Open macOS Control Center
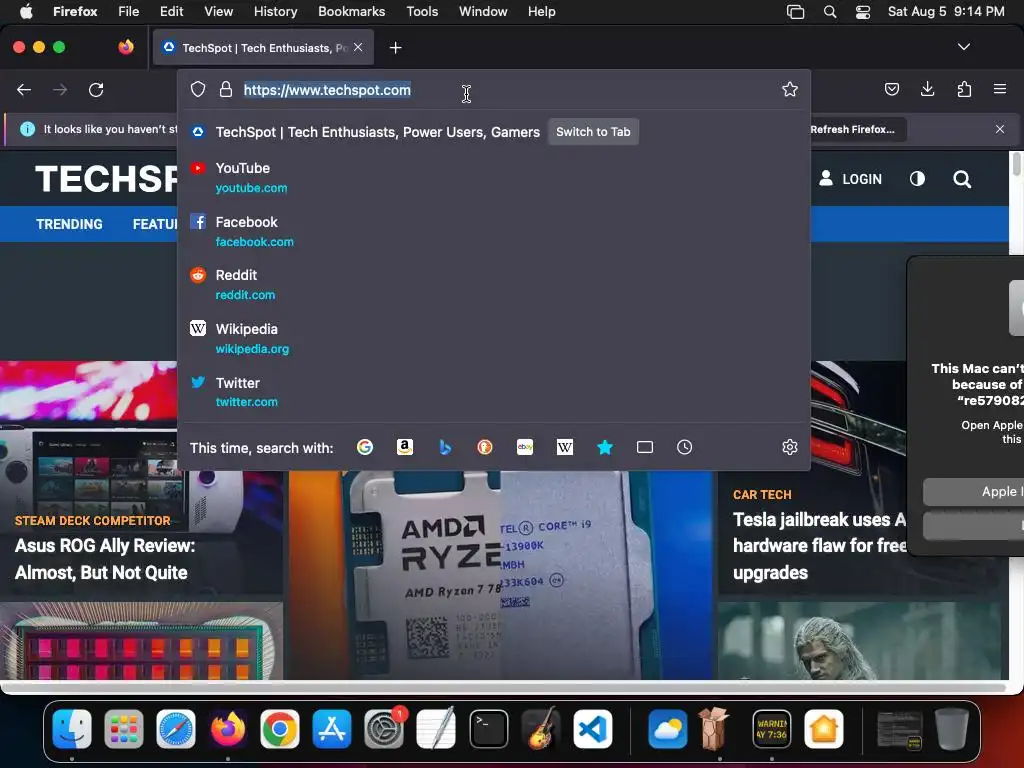 point(863,12)
